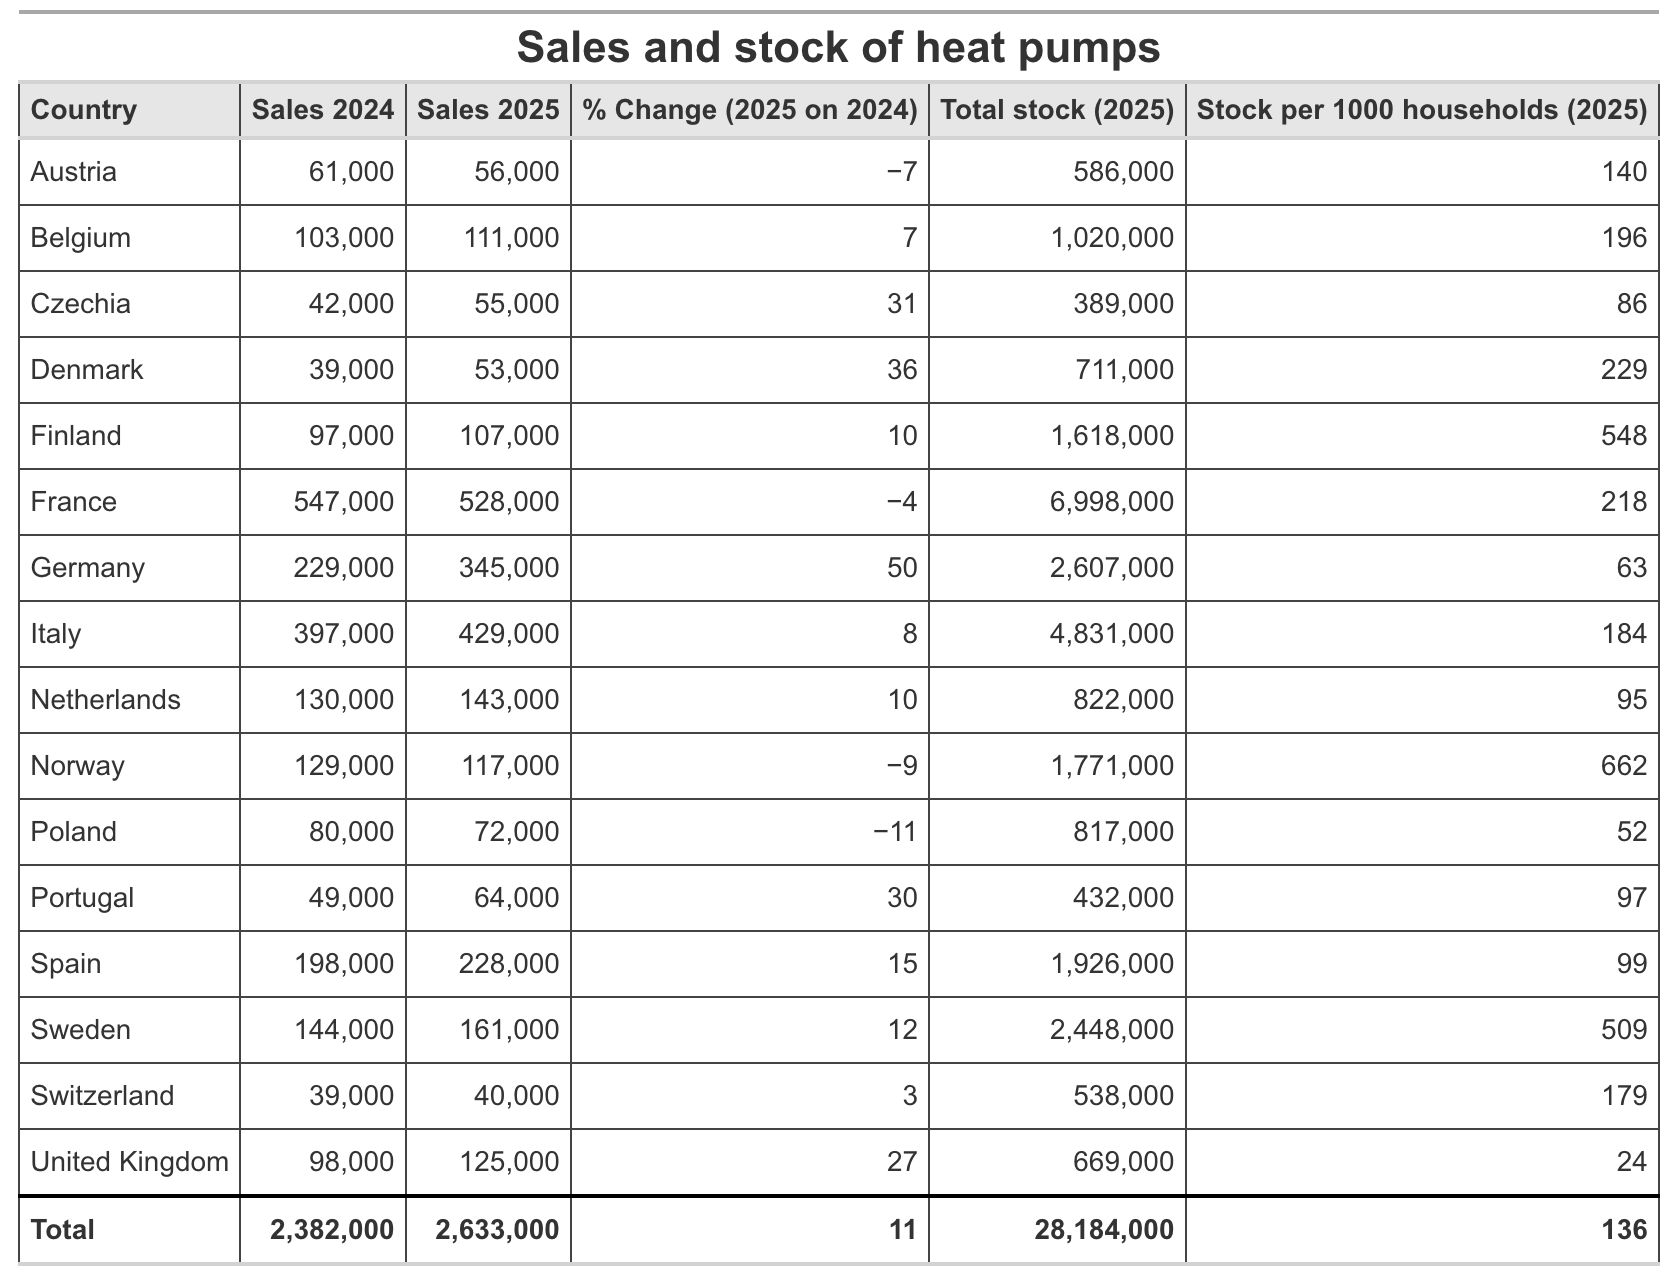Image resolution: width=1678 pixels, height=1276 pixels.
Task: Select Poland's −11 percent change cell
Action: 894,832
